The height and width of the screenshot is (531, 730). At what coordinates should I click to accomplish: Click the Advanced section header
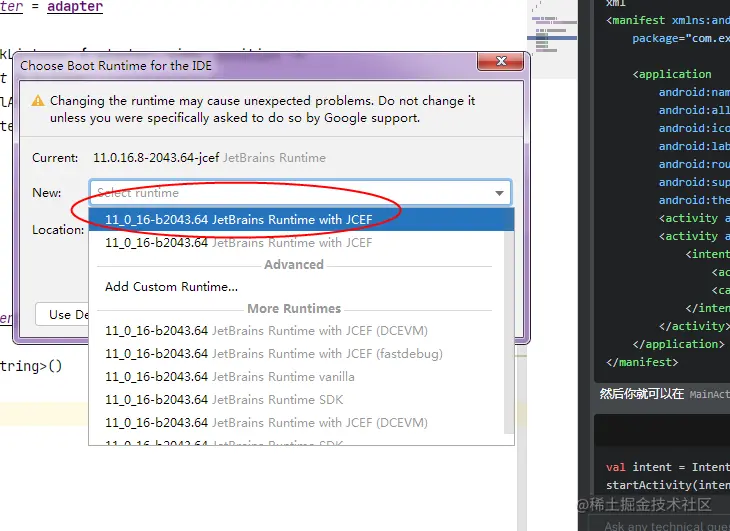point(294,265)
